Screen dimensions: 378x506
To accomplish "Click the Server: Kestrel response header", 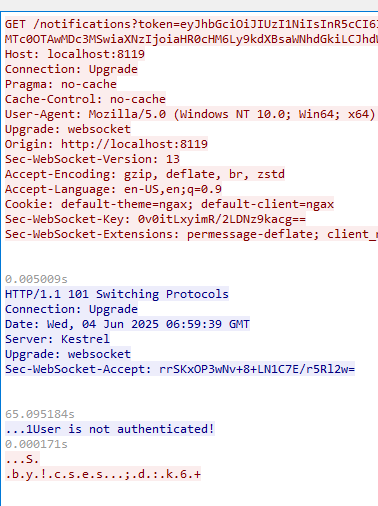I will coord(57,339).
